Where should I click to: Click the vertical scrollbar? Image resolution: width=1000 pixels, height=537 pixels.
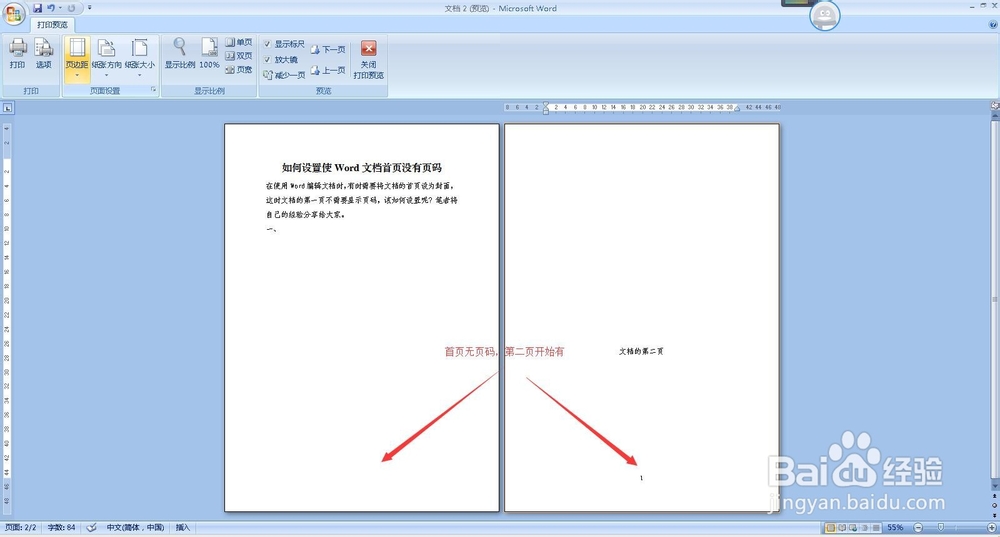pos(995,300)
